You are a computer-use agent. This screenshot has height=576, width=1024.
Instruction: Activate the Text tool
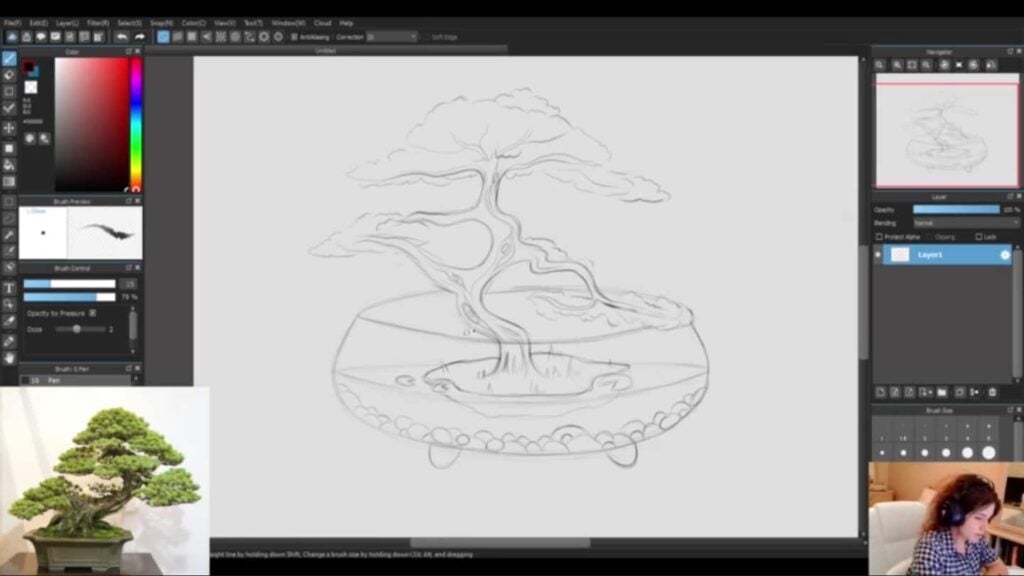(x=9, y=288)
